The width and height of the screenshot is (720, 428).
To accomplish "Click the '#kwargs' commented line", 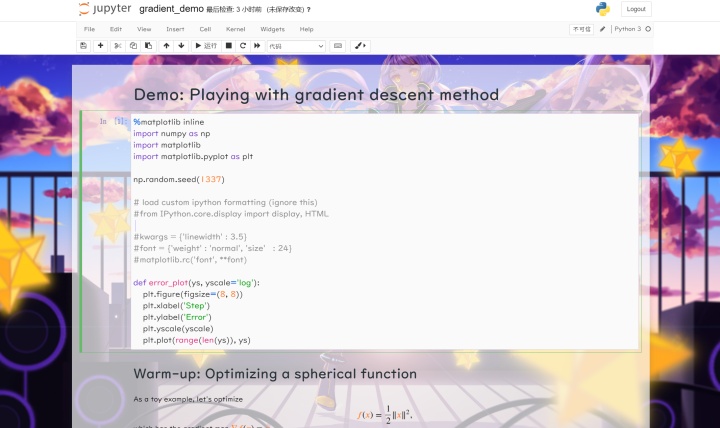I will click(190, 237).
